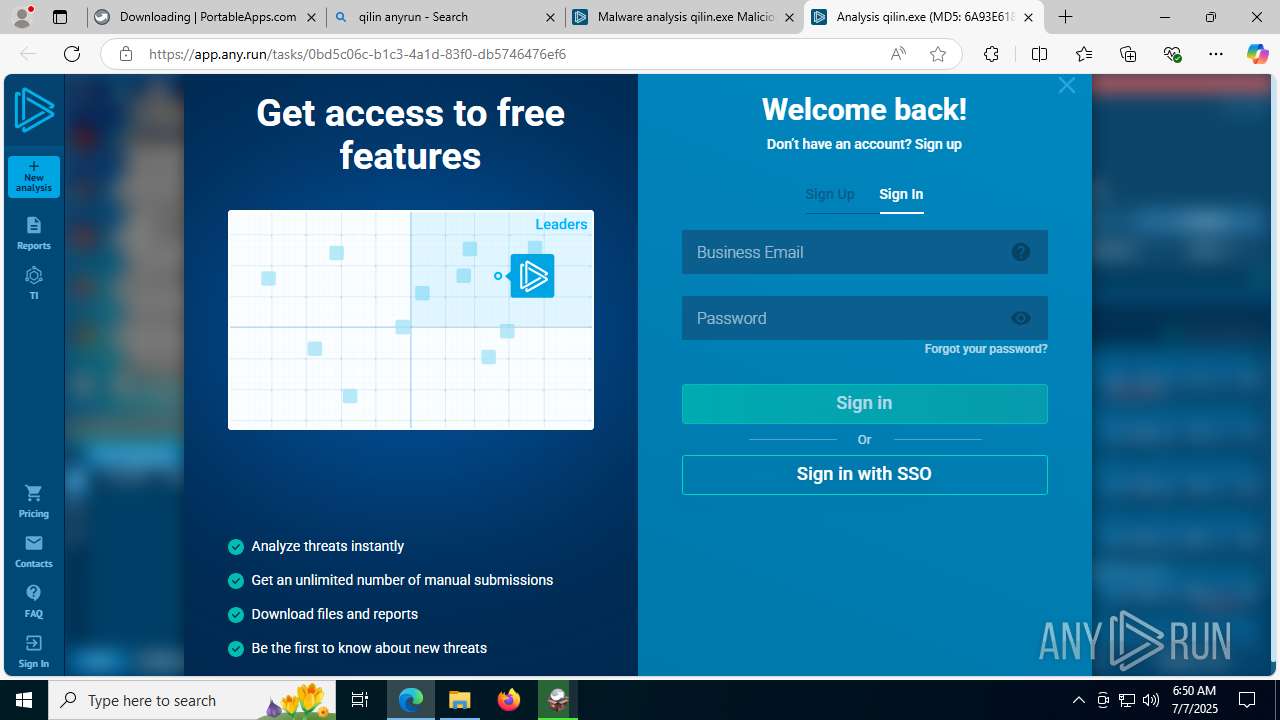
Task: Switch to qilin anyrun Search tab
Action: tap(445, 17)
